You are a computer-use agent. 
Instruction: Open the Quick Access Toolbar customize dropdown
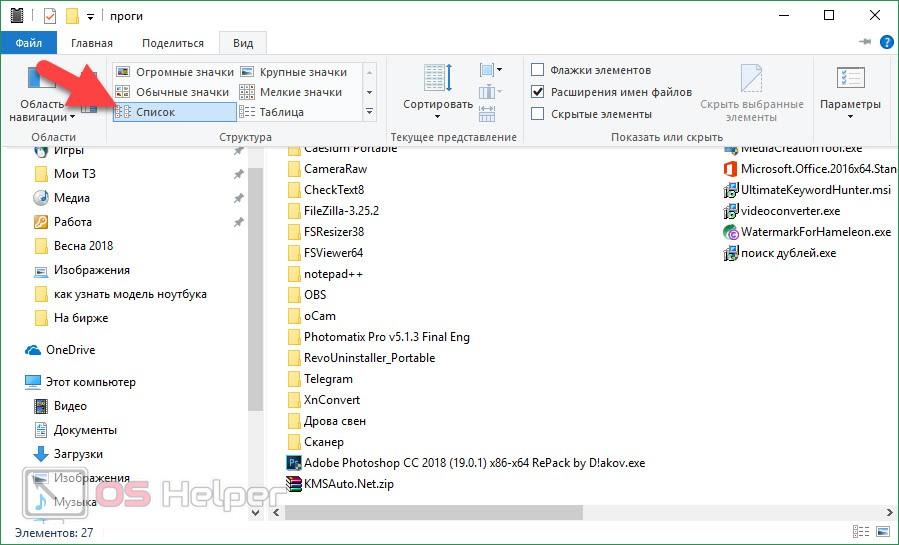(x=91, y=16)
